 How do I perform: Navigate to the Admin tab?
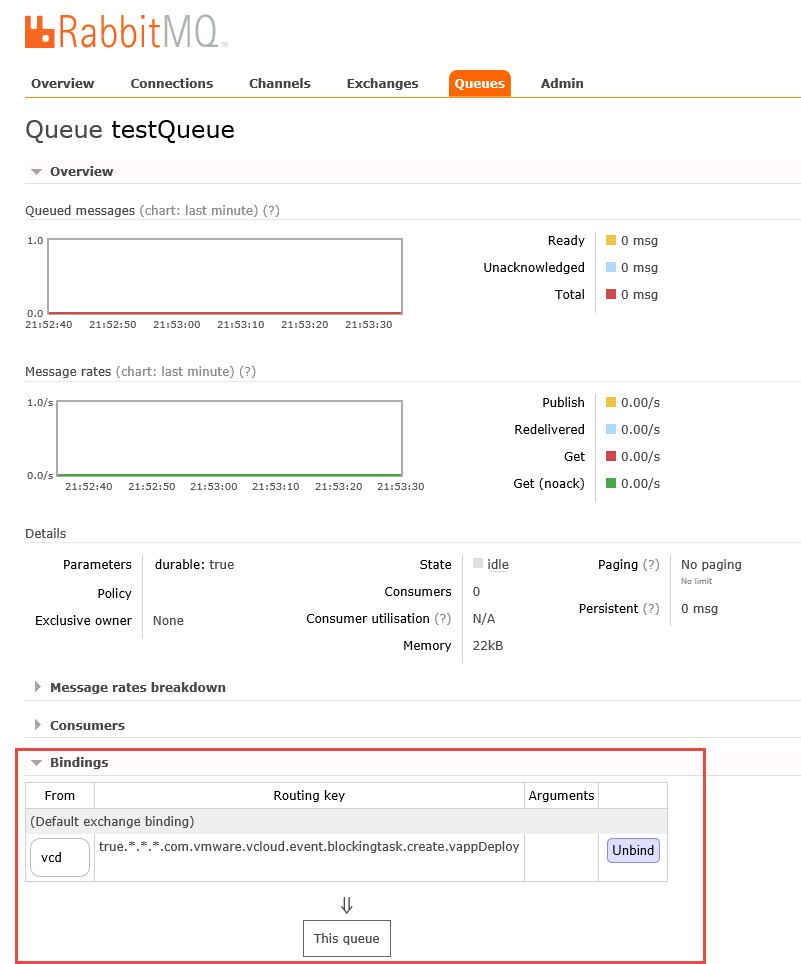pyautogui.click(x=561, y=83)
